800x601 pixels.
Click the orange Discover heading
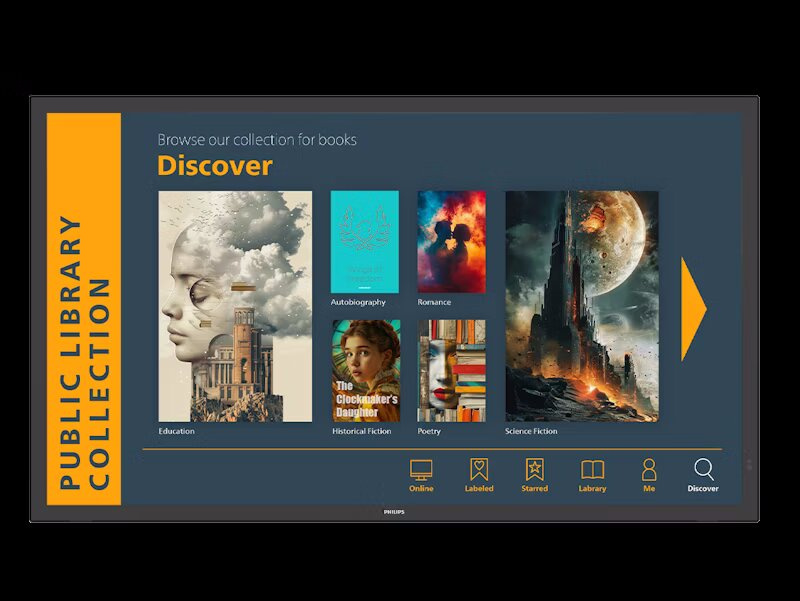[x=214, y=166]
